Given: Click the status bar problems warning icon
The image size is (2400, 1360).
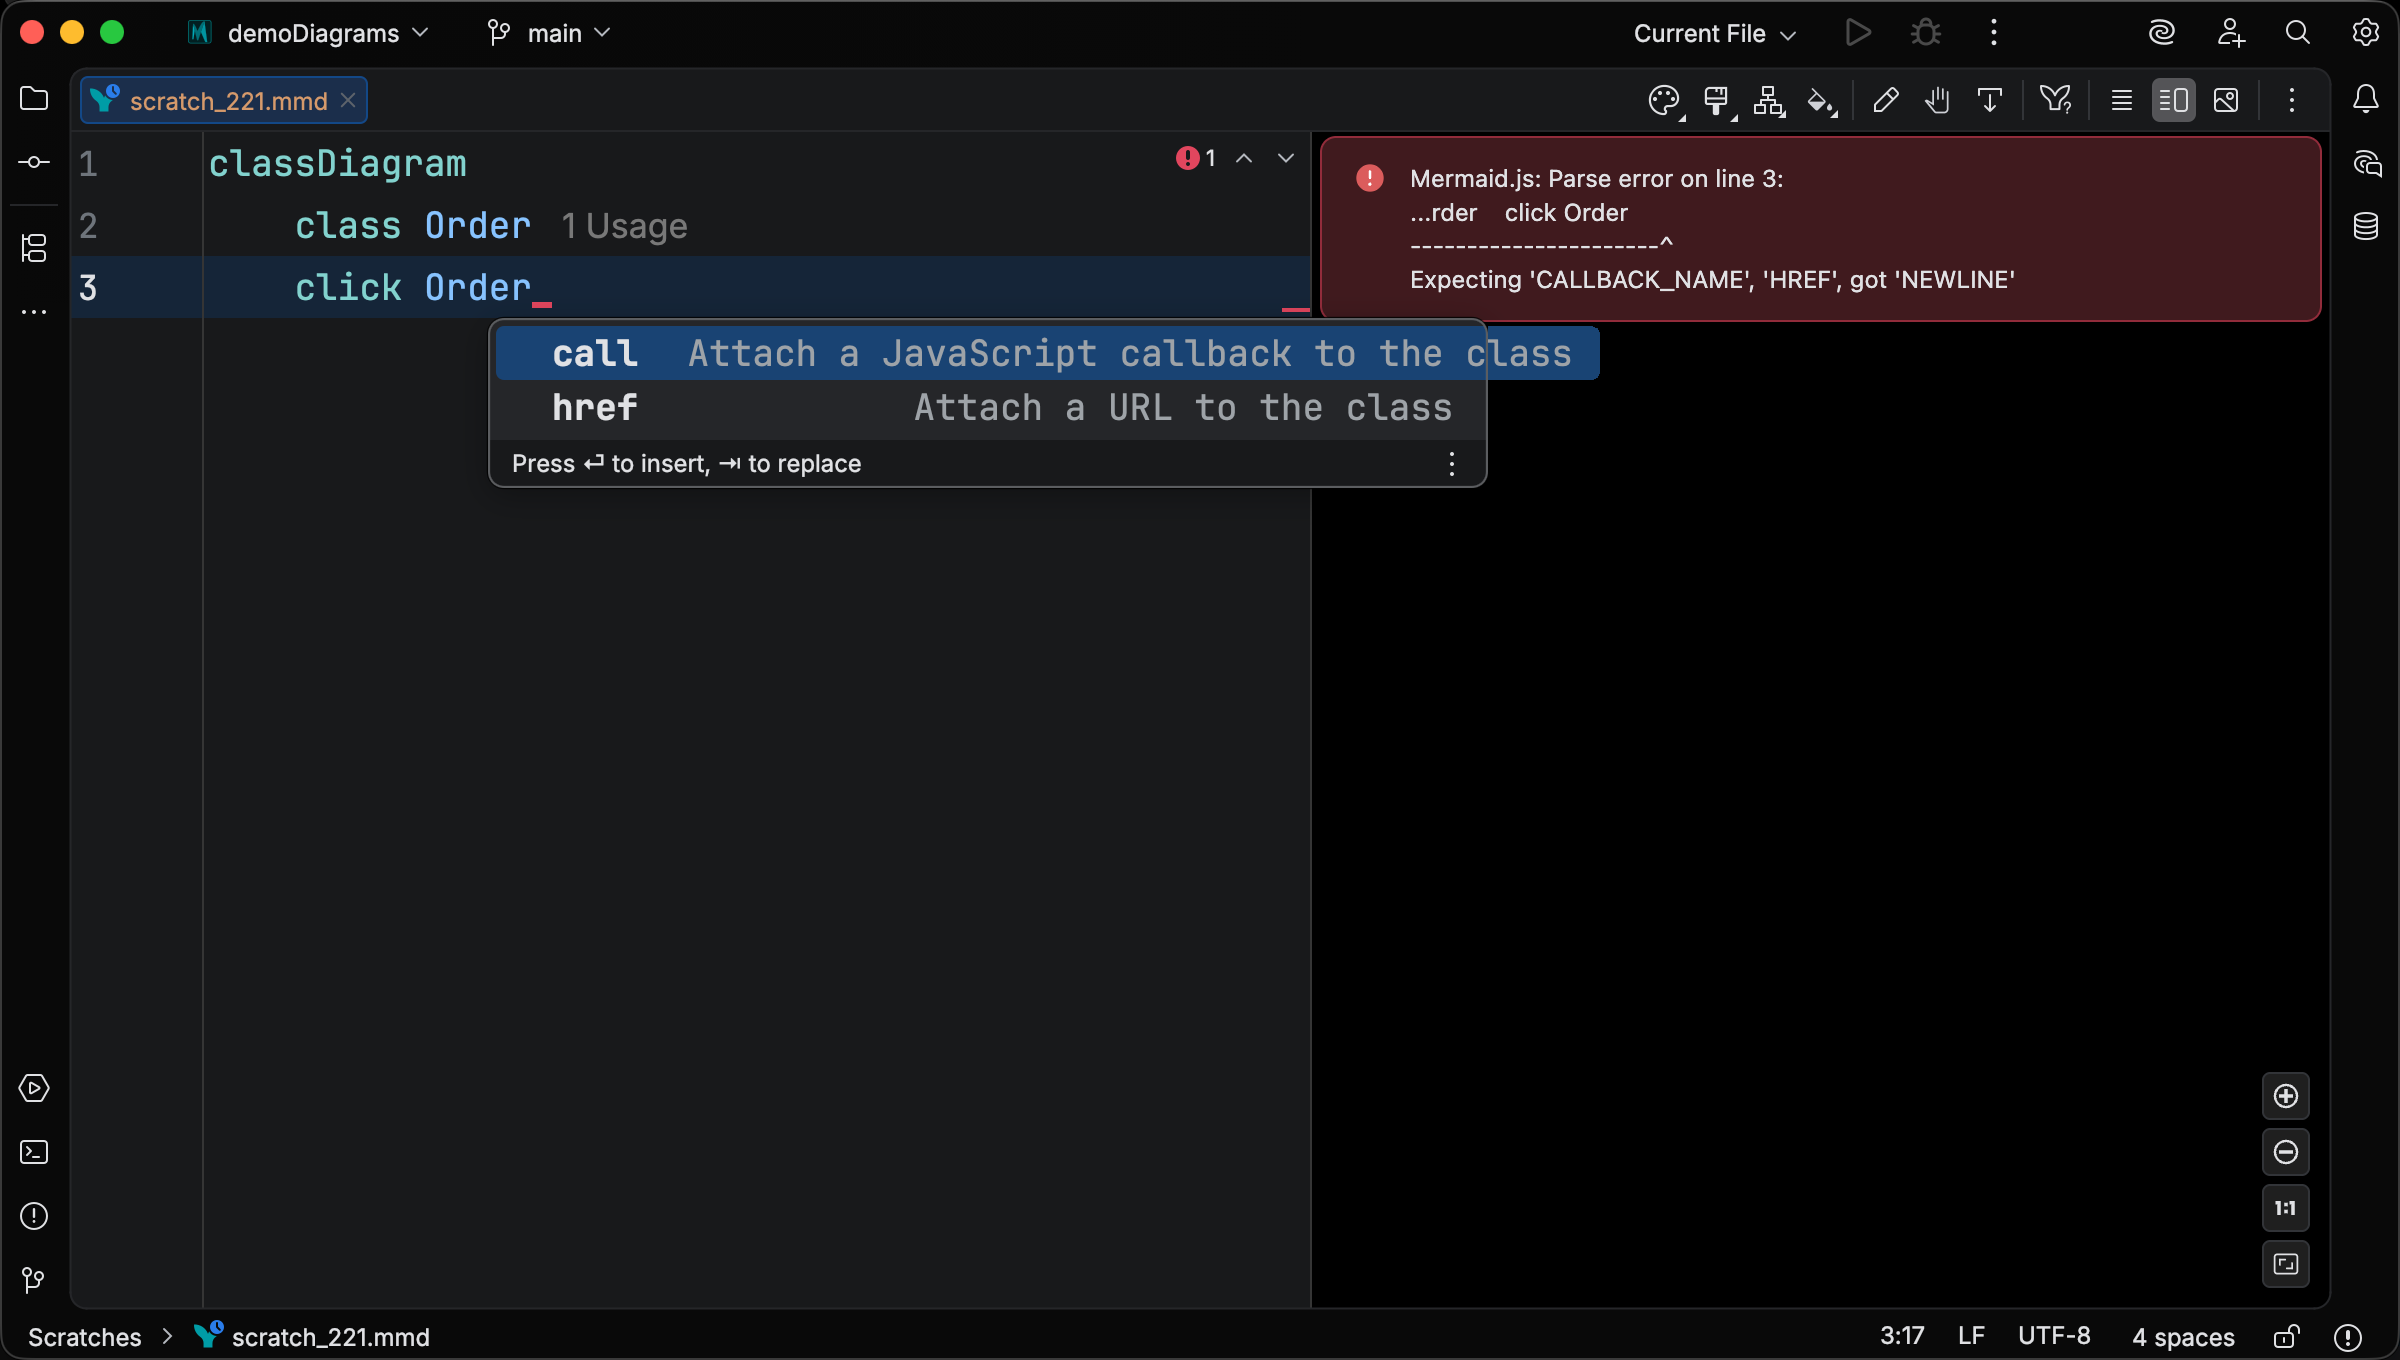Looking at the screenshot, I should pyautogui.click(x=2348, y=1337).
